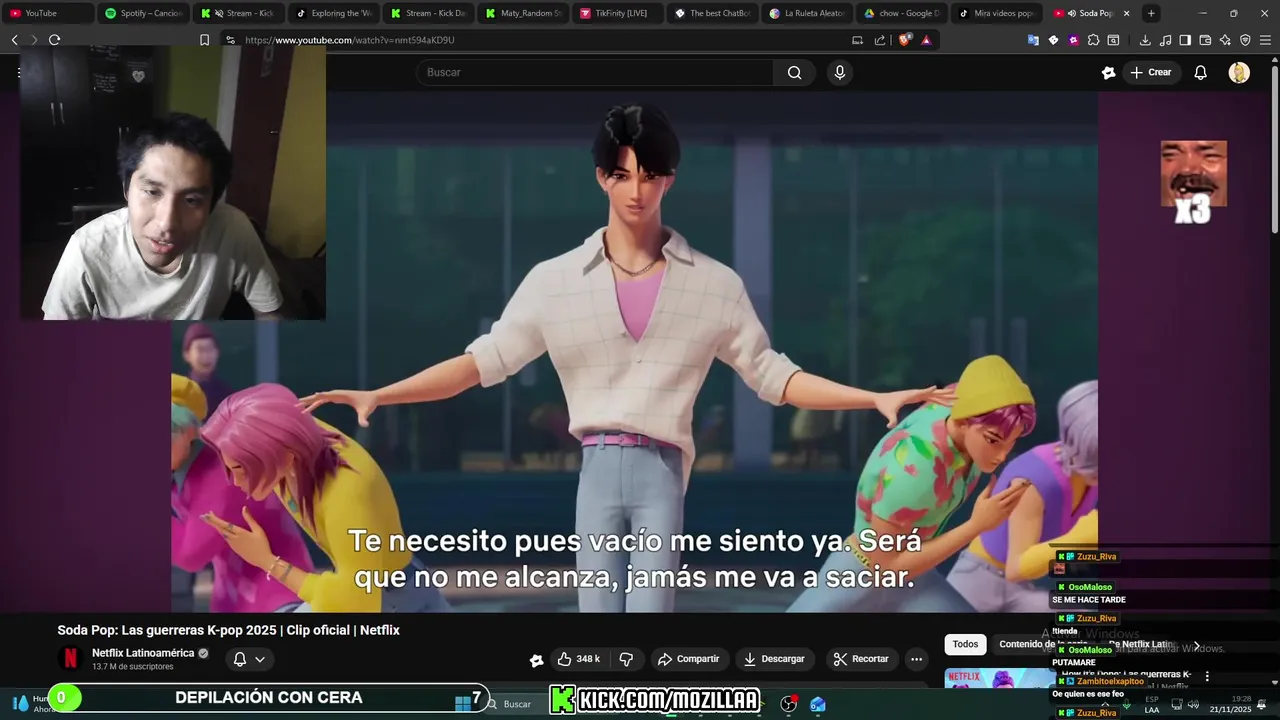The height and width of the screenshot is (720, 1280).
Task: Open the browser downloads icon
Action: (1145, 40)
